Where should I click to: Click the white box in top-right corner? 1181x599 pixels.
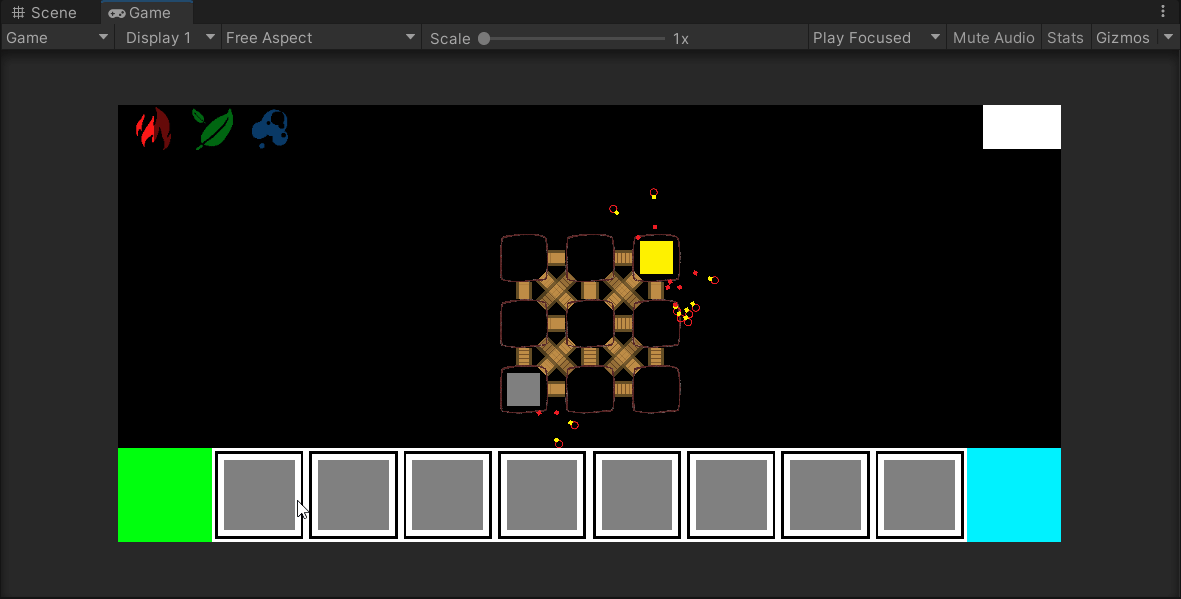tap(1022, 127)
